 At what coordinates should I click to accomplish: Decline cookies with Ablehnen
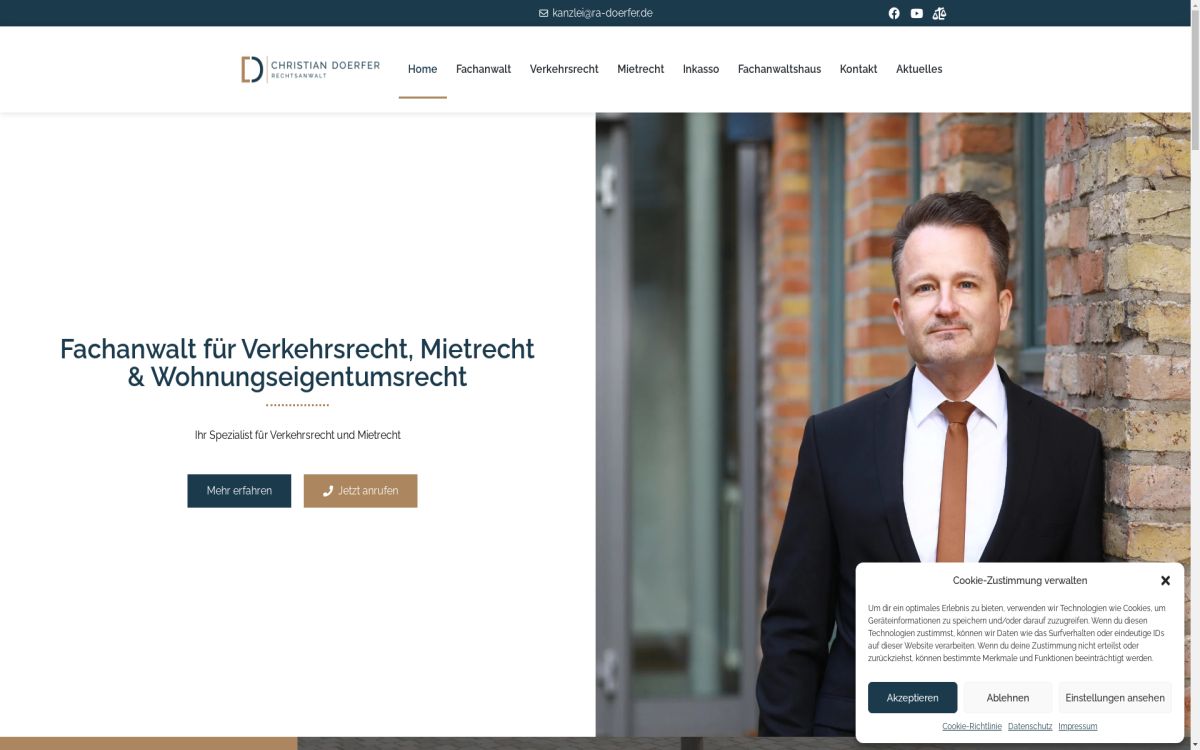[x=1008, y=698]
